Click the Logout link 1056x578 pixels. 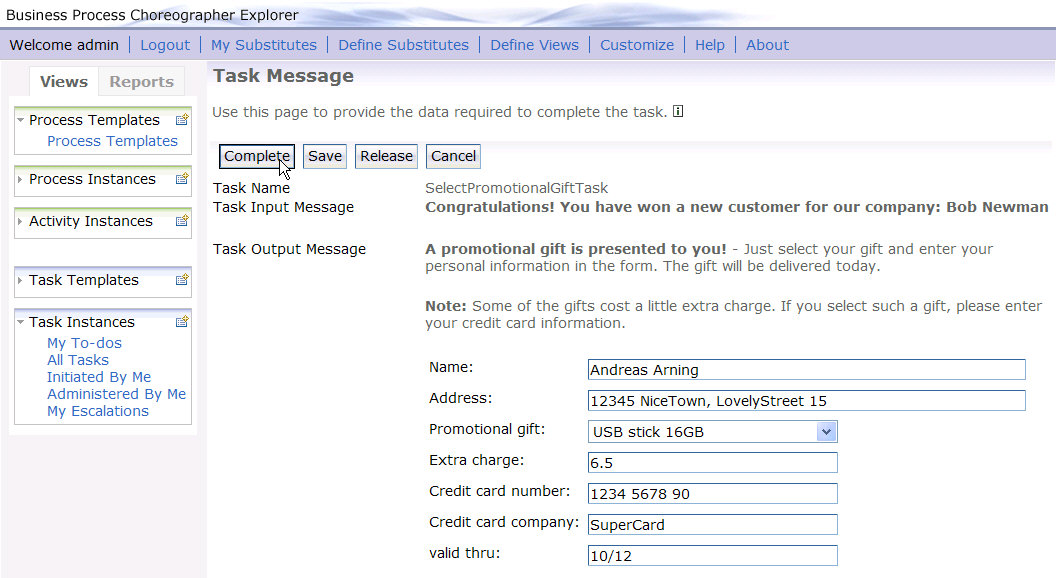pyautogui.click(x=165, y=45)
